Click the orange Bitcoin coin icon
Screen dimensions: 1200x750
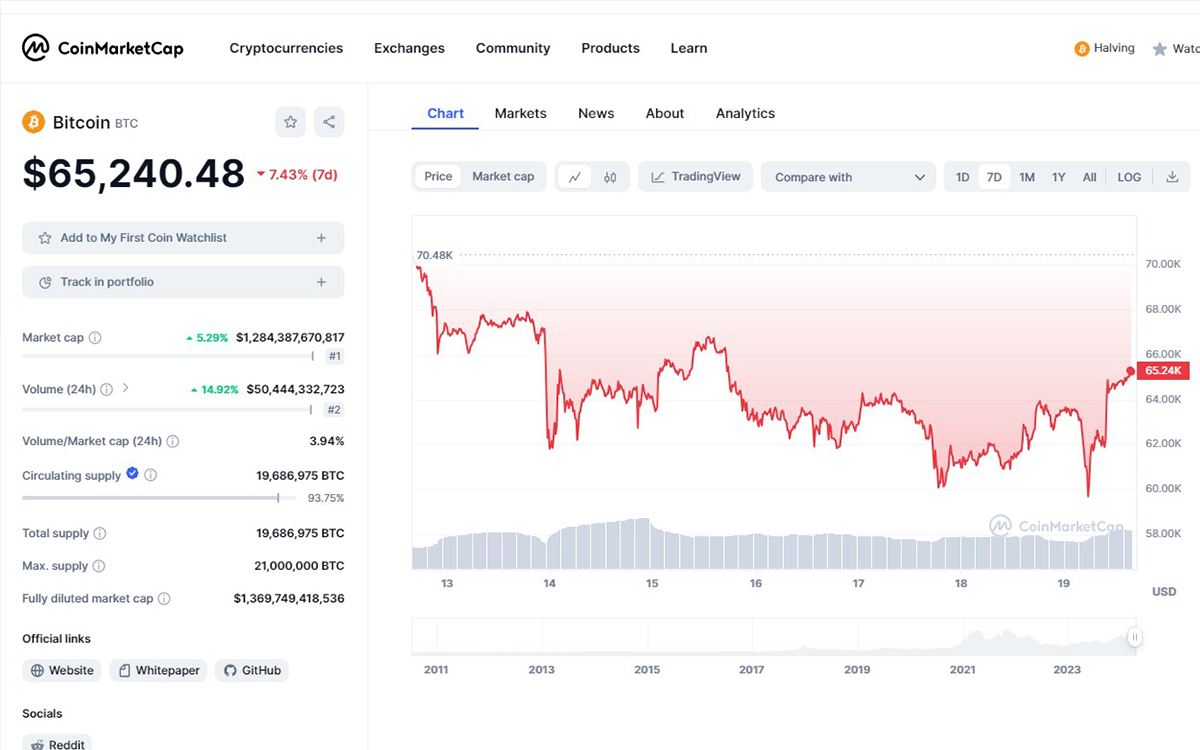34,122
